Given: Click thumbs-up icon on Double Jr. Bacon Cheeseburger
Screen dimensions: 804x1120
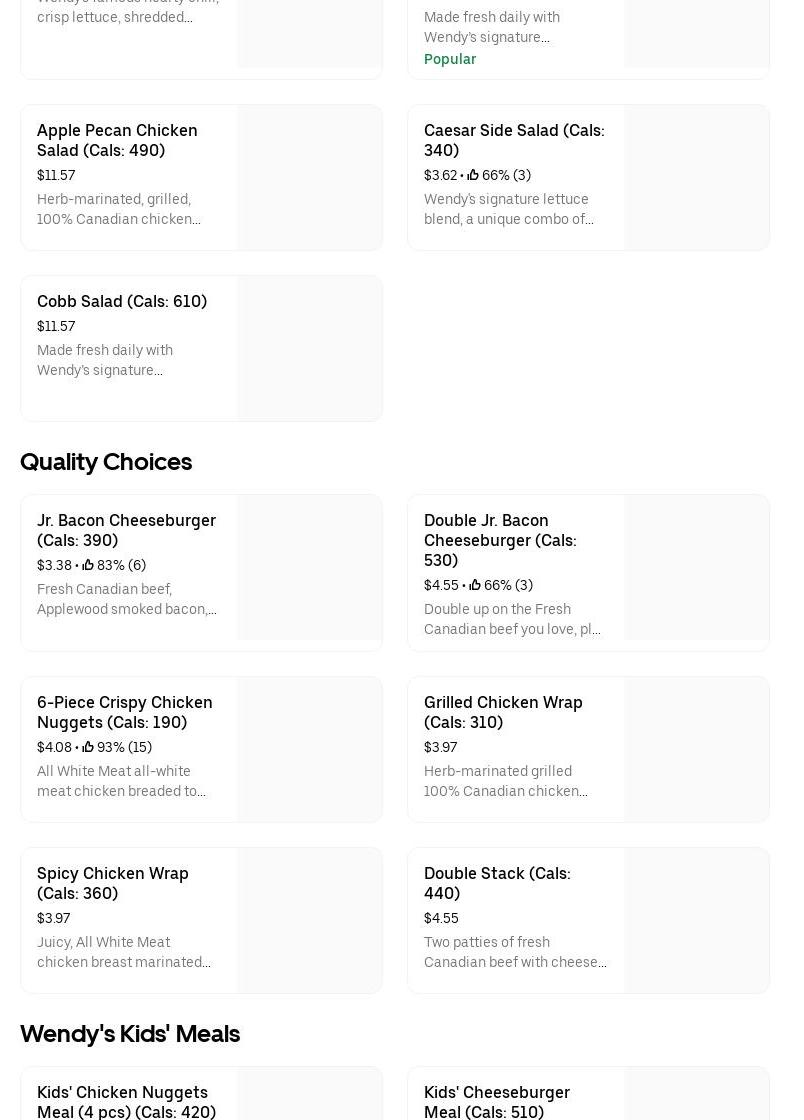Looking at the screenshot, I should (x=475, y=585).
